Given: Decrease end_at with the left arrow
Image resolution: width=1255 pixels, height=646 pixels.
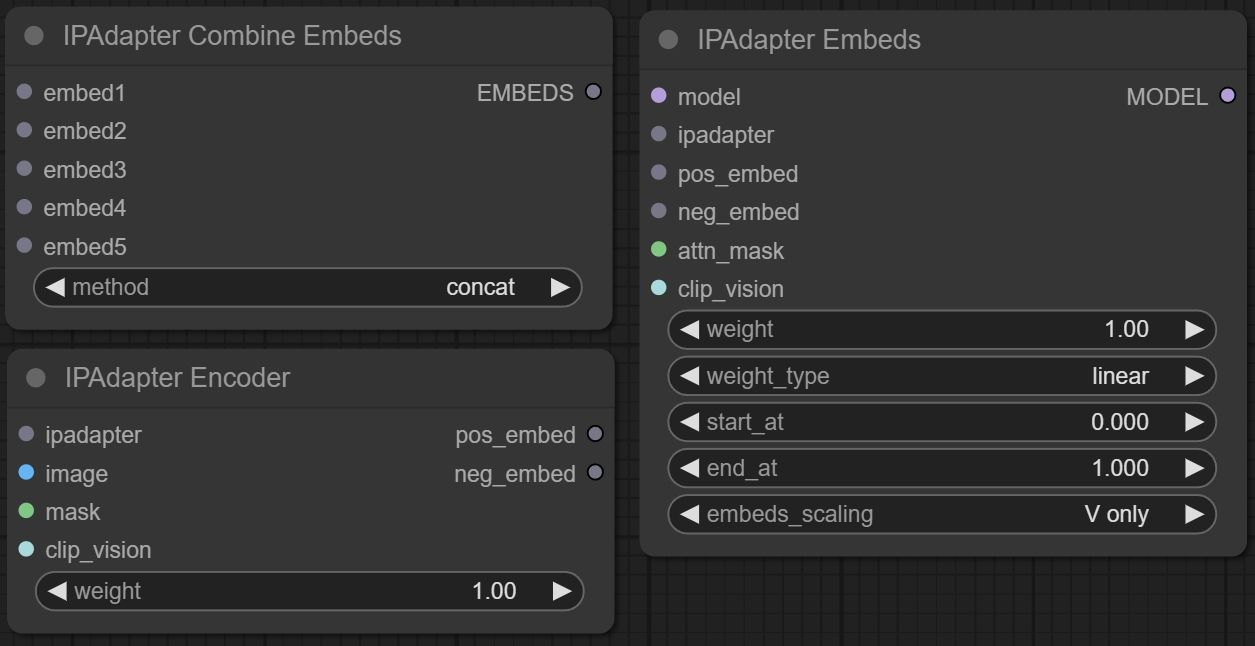Looking at the screenshot, I should pos(689,468).
